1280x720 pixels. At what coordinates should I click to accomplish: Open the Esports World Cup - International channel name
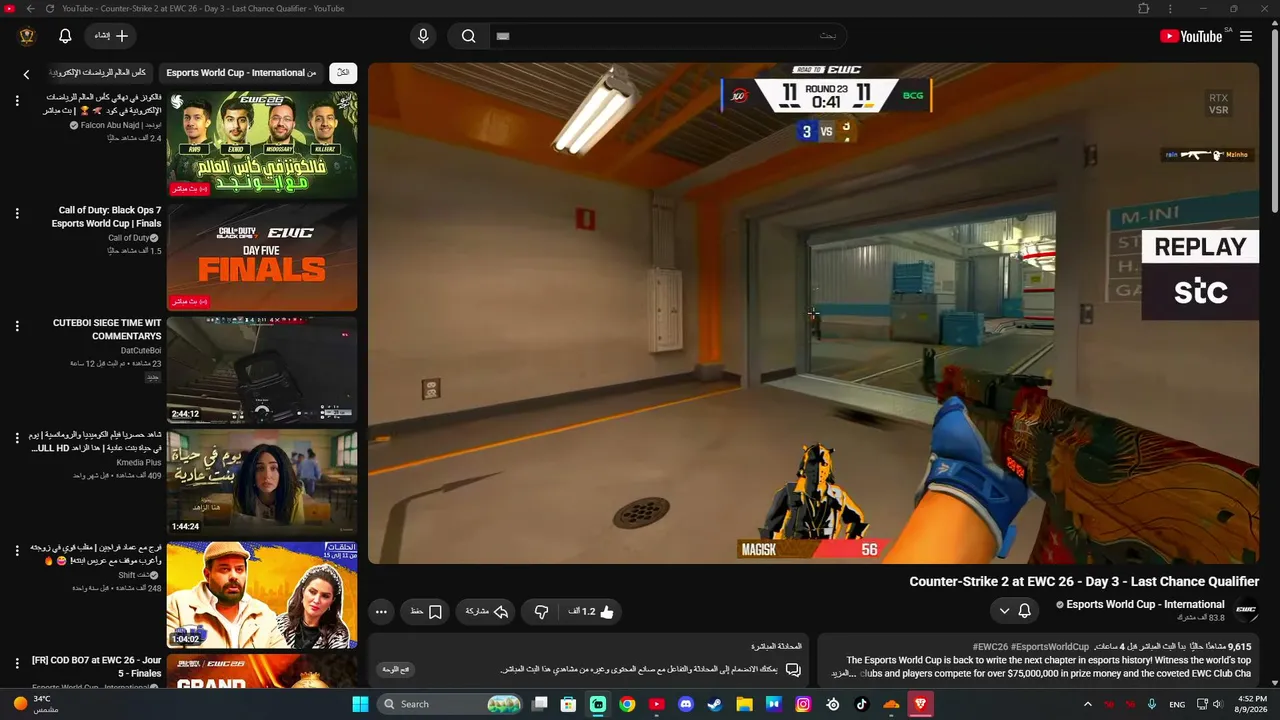1145,604
